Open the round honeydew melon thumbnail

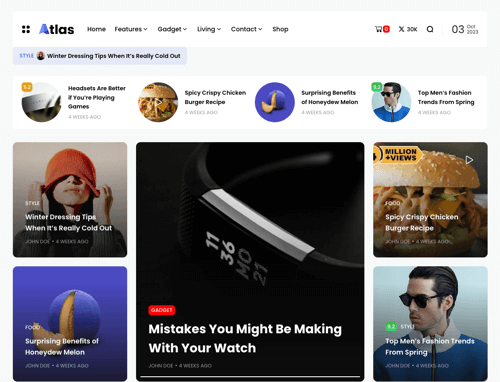click(x=275, y=102)
